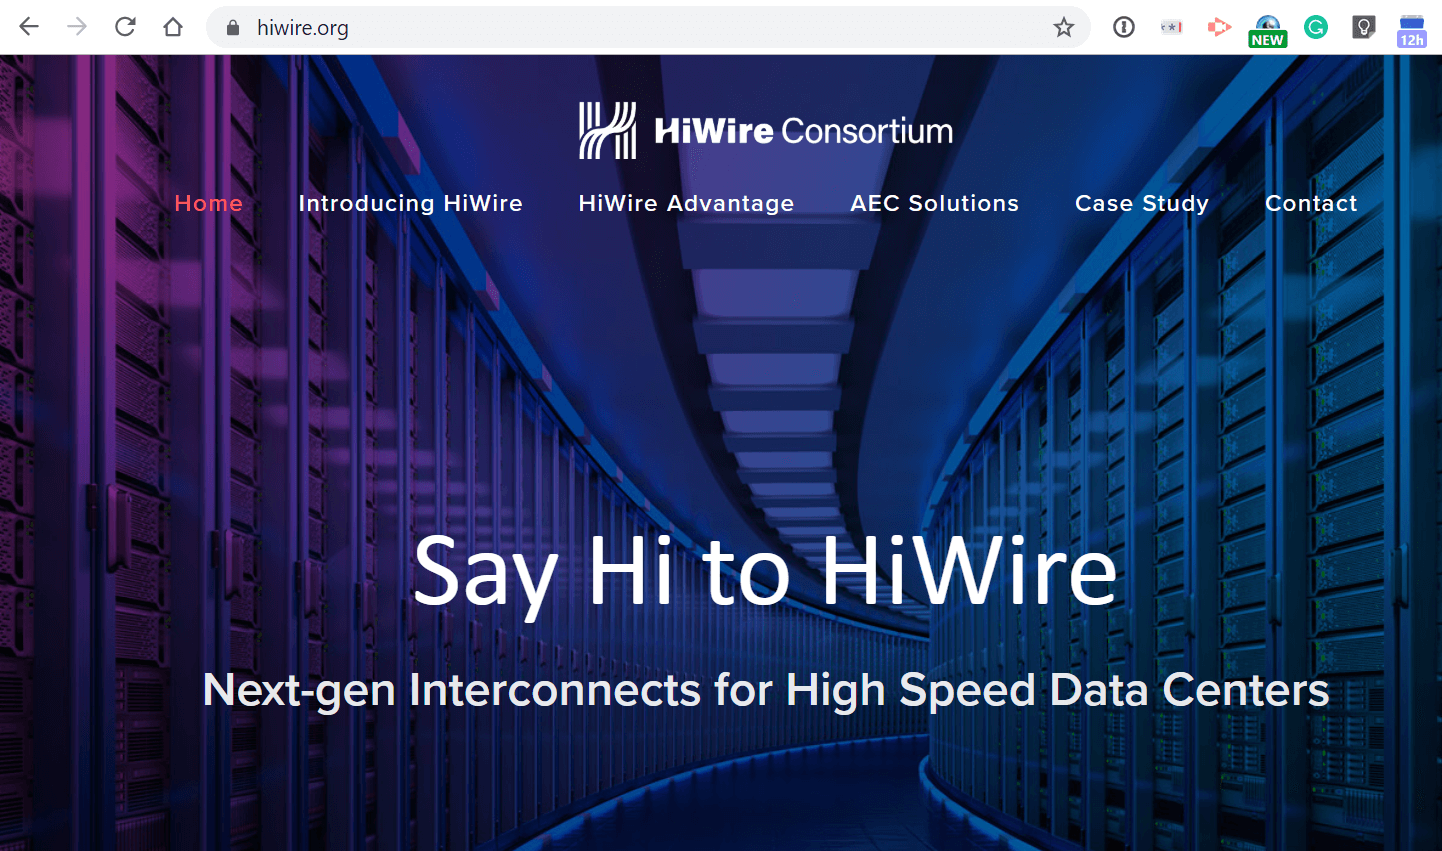Bookmark the page with the star icon
This screenshot has width=1442, height=851.
pyautogui.click(x=1063, y=27)
